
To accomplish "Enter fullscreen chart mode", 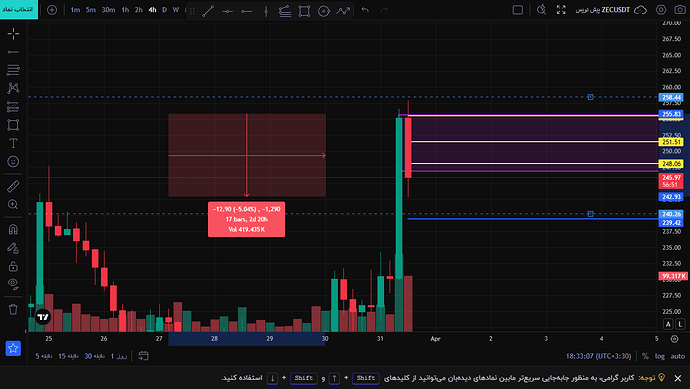I will pos(561,10).
